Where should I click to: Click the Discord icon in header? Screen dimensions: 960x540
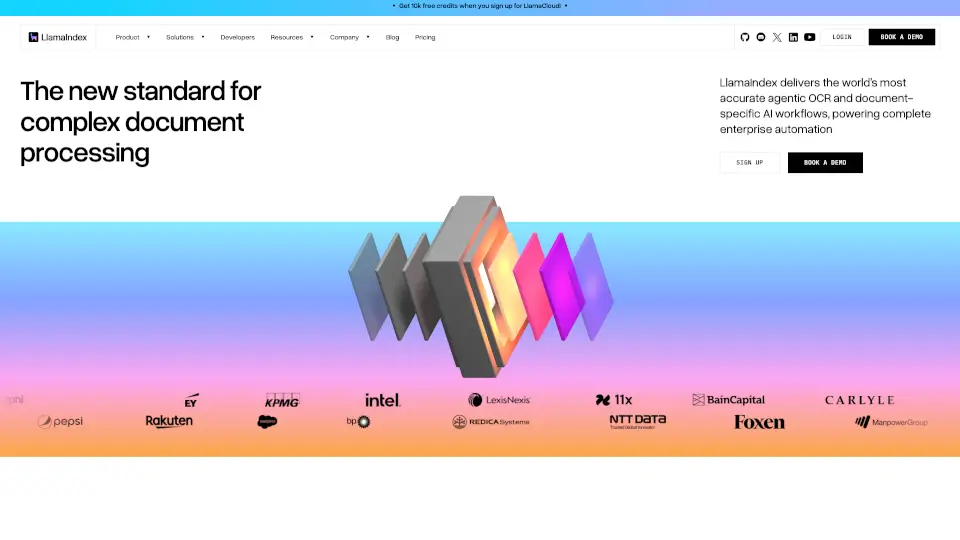pyautogui.click(x=761, y=37)
